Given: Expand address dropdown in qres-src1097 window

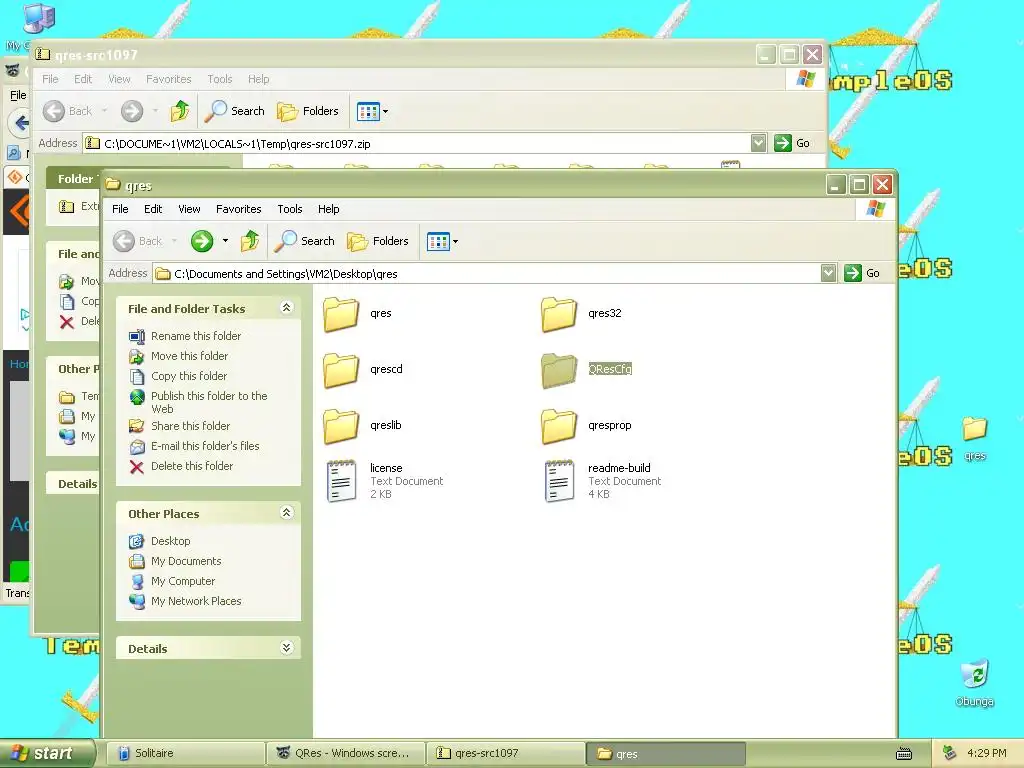Looking at the screenshot, I should 758,143.
